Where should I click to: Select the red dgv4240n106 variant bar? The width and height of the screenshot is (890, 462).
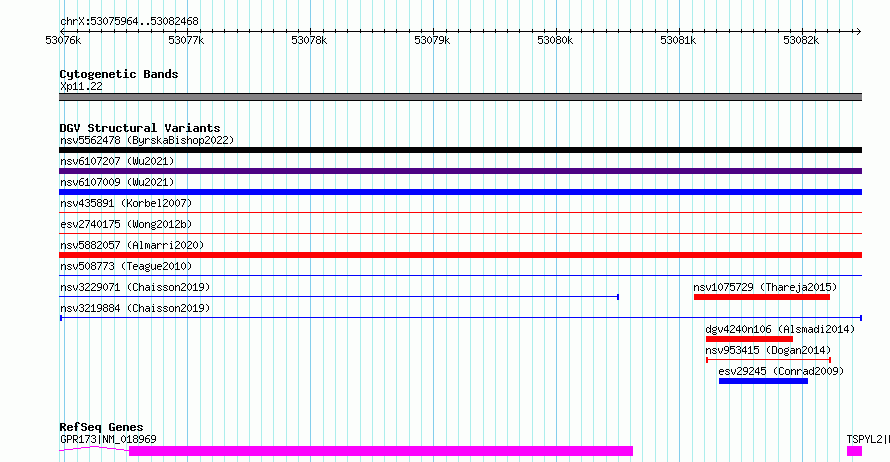point(749,339)
